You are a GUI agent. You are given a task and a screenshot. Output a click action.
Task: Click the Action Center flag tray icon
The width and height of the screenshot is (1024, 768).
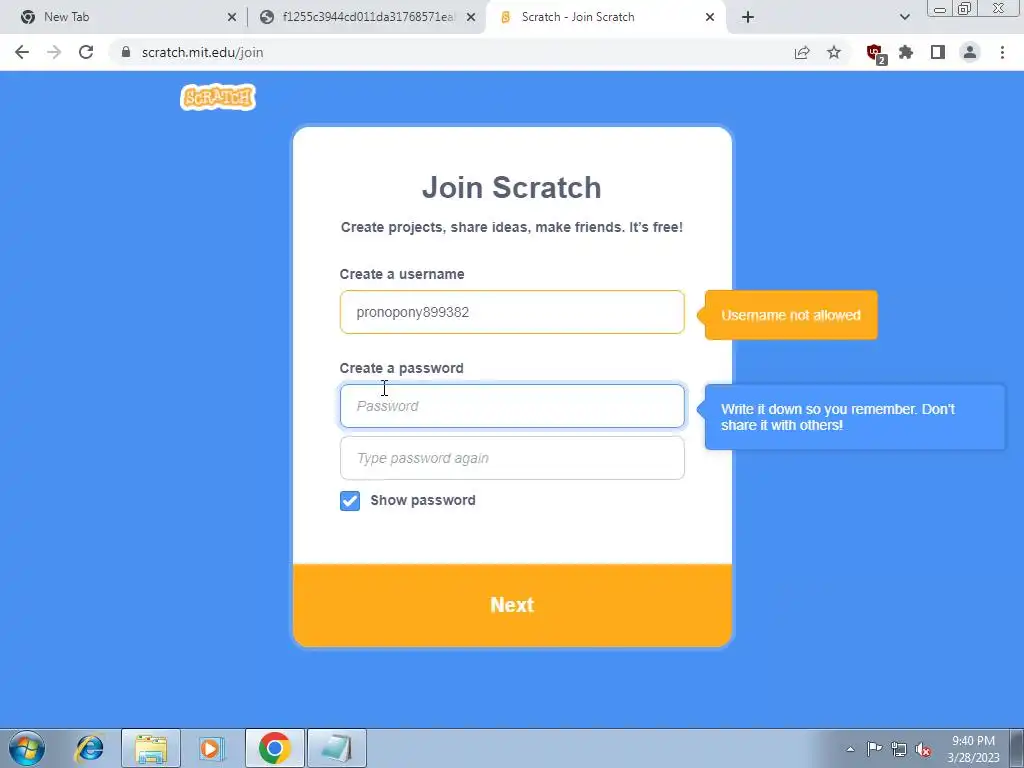(874, 749)
